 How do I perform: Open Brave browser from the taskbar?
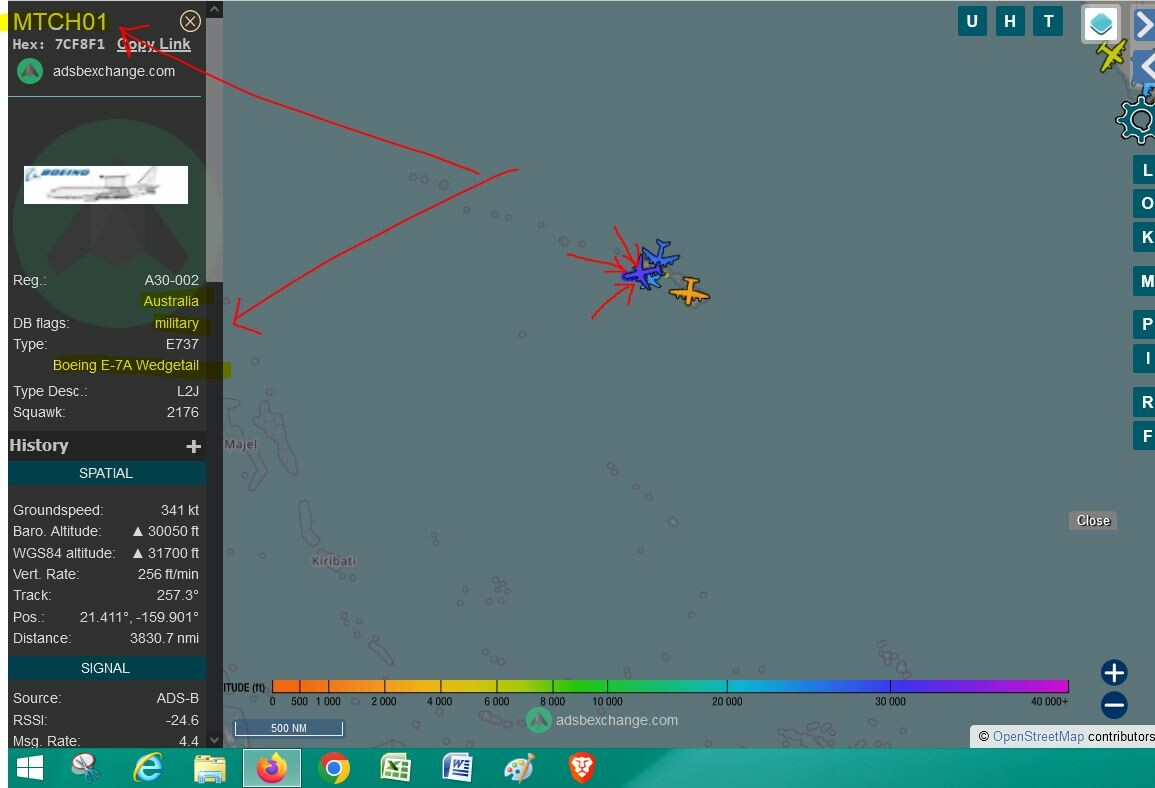point(581,768)
